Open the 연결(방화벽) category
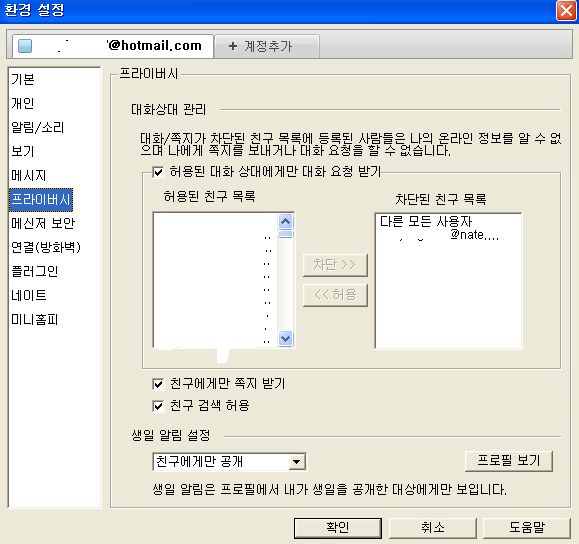Image resolution: width=579 pixels, height=544 pixels. (46, 247)
